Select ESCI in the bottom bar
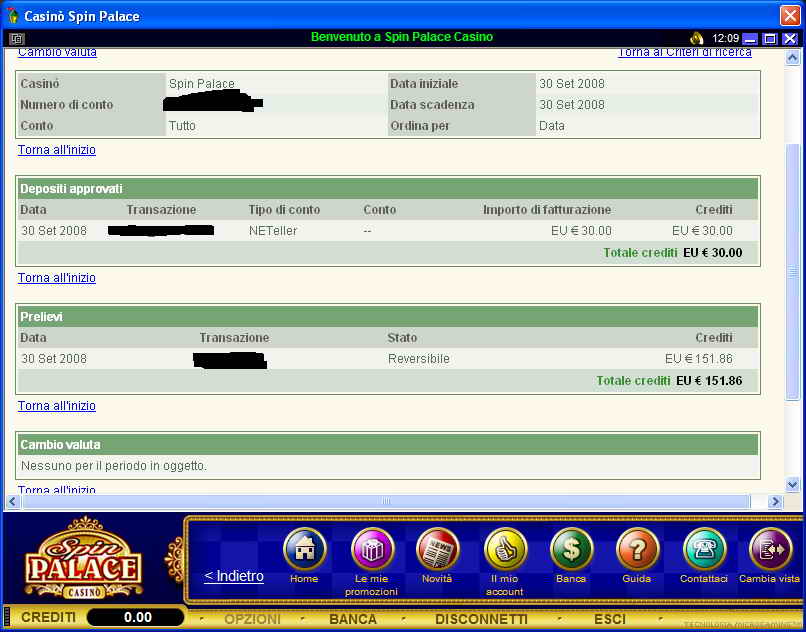This screenshot has height=632, width=806. [x=610, y=619]
